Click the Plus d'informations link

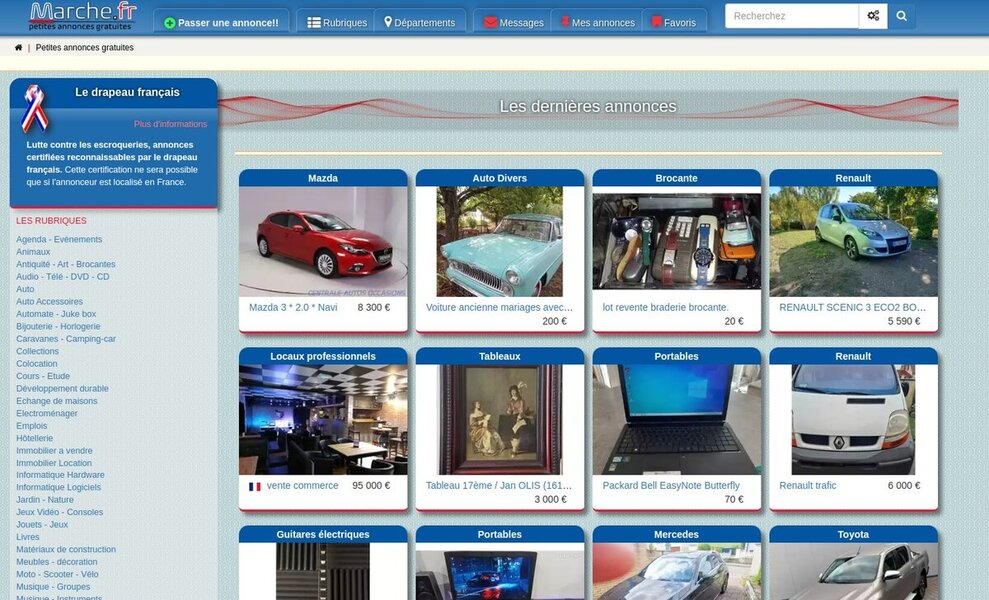(x=170, y=124)
